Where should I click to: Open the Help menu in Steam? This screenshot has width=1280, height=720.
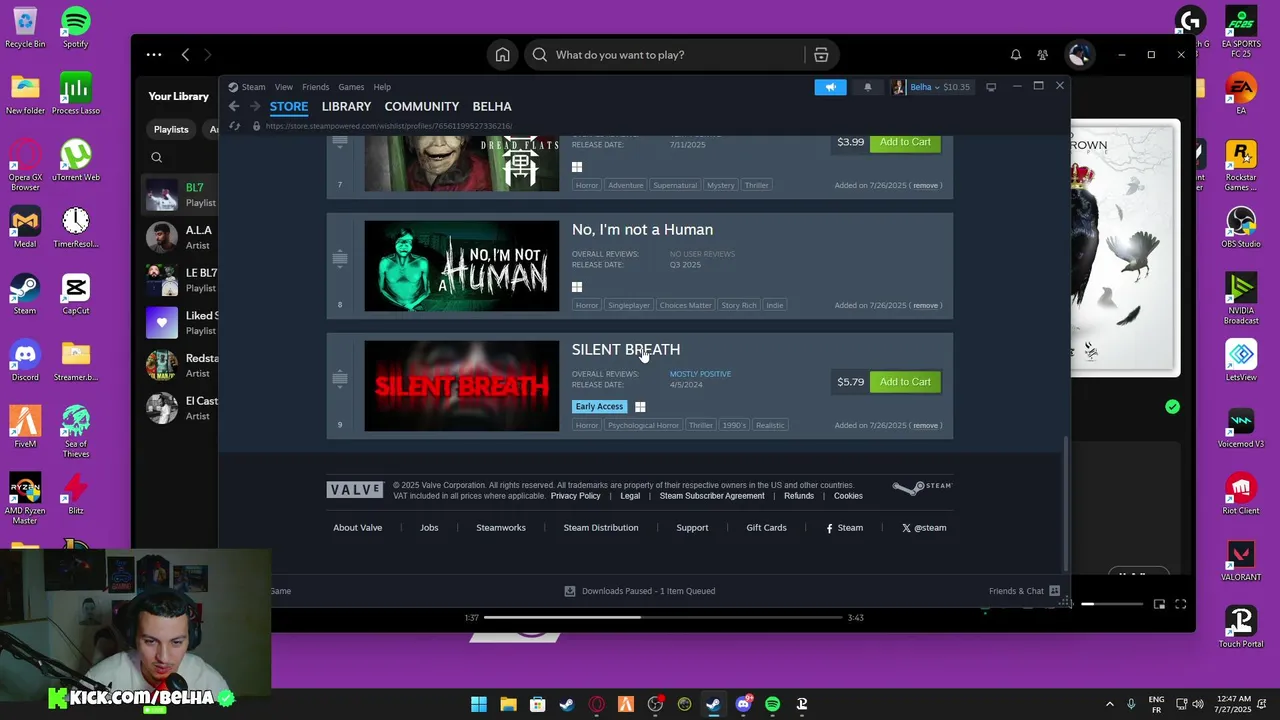pyautogui.click(x=382, y=87)
